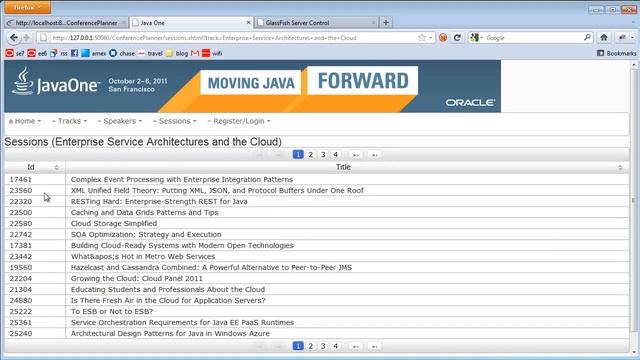
Task: Select row 'To ESB or Not to ESB?'
Action: click(317, 311)
